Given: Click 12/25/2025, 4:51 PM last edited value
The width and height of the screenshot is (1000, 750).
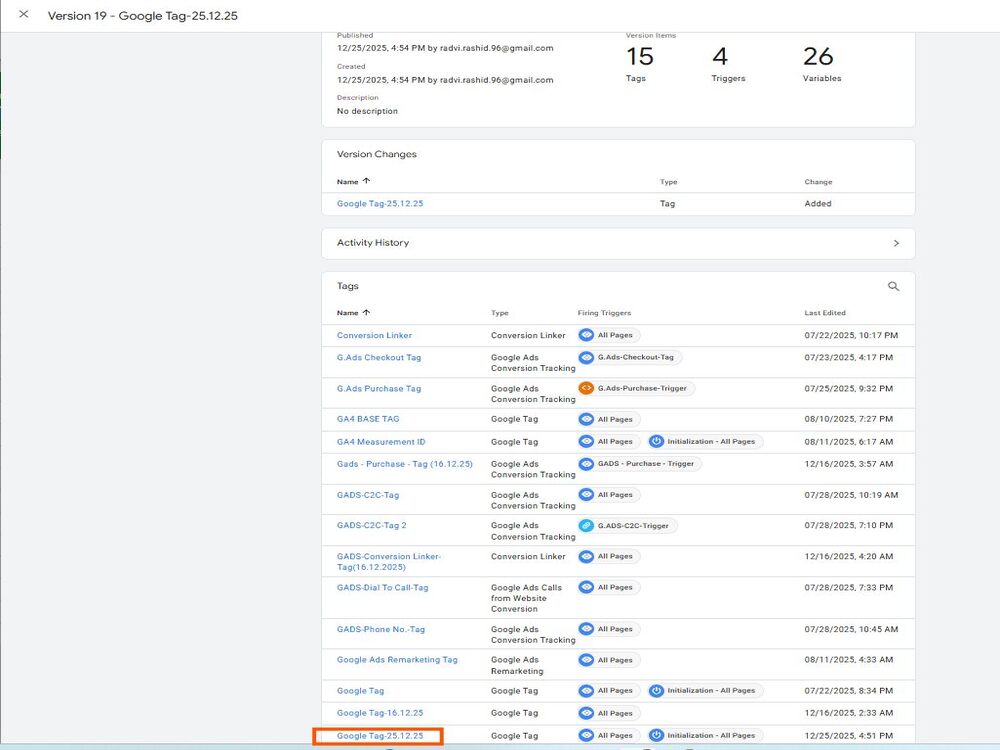Looking at the screenshot, I should 849,735.
